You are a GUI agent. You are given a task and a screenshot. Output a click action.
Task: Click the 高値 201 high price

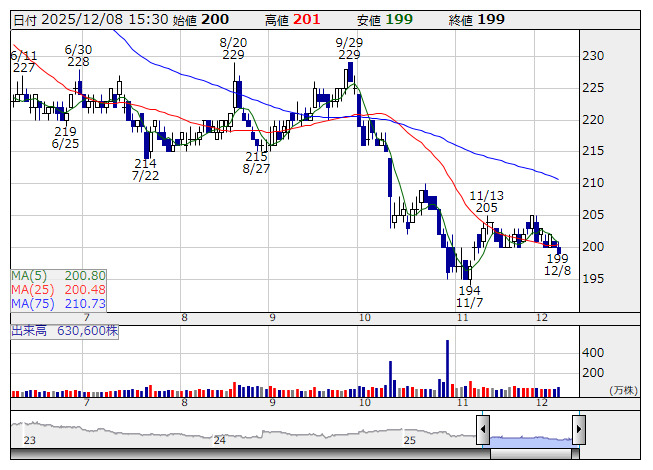click(x=293, y=20)
